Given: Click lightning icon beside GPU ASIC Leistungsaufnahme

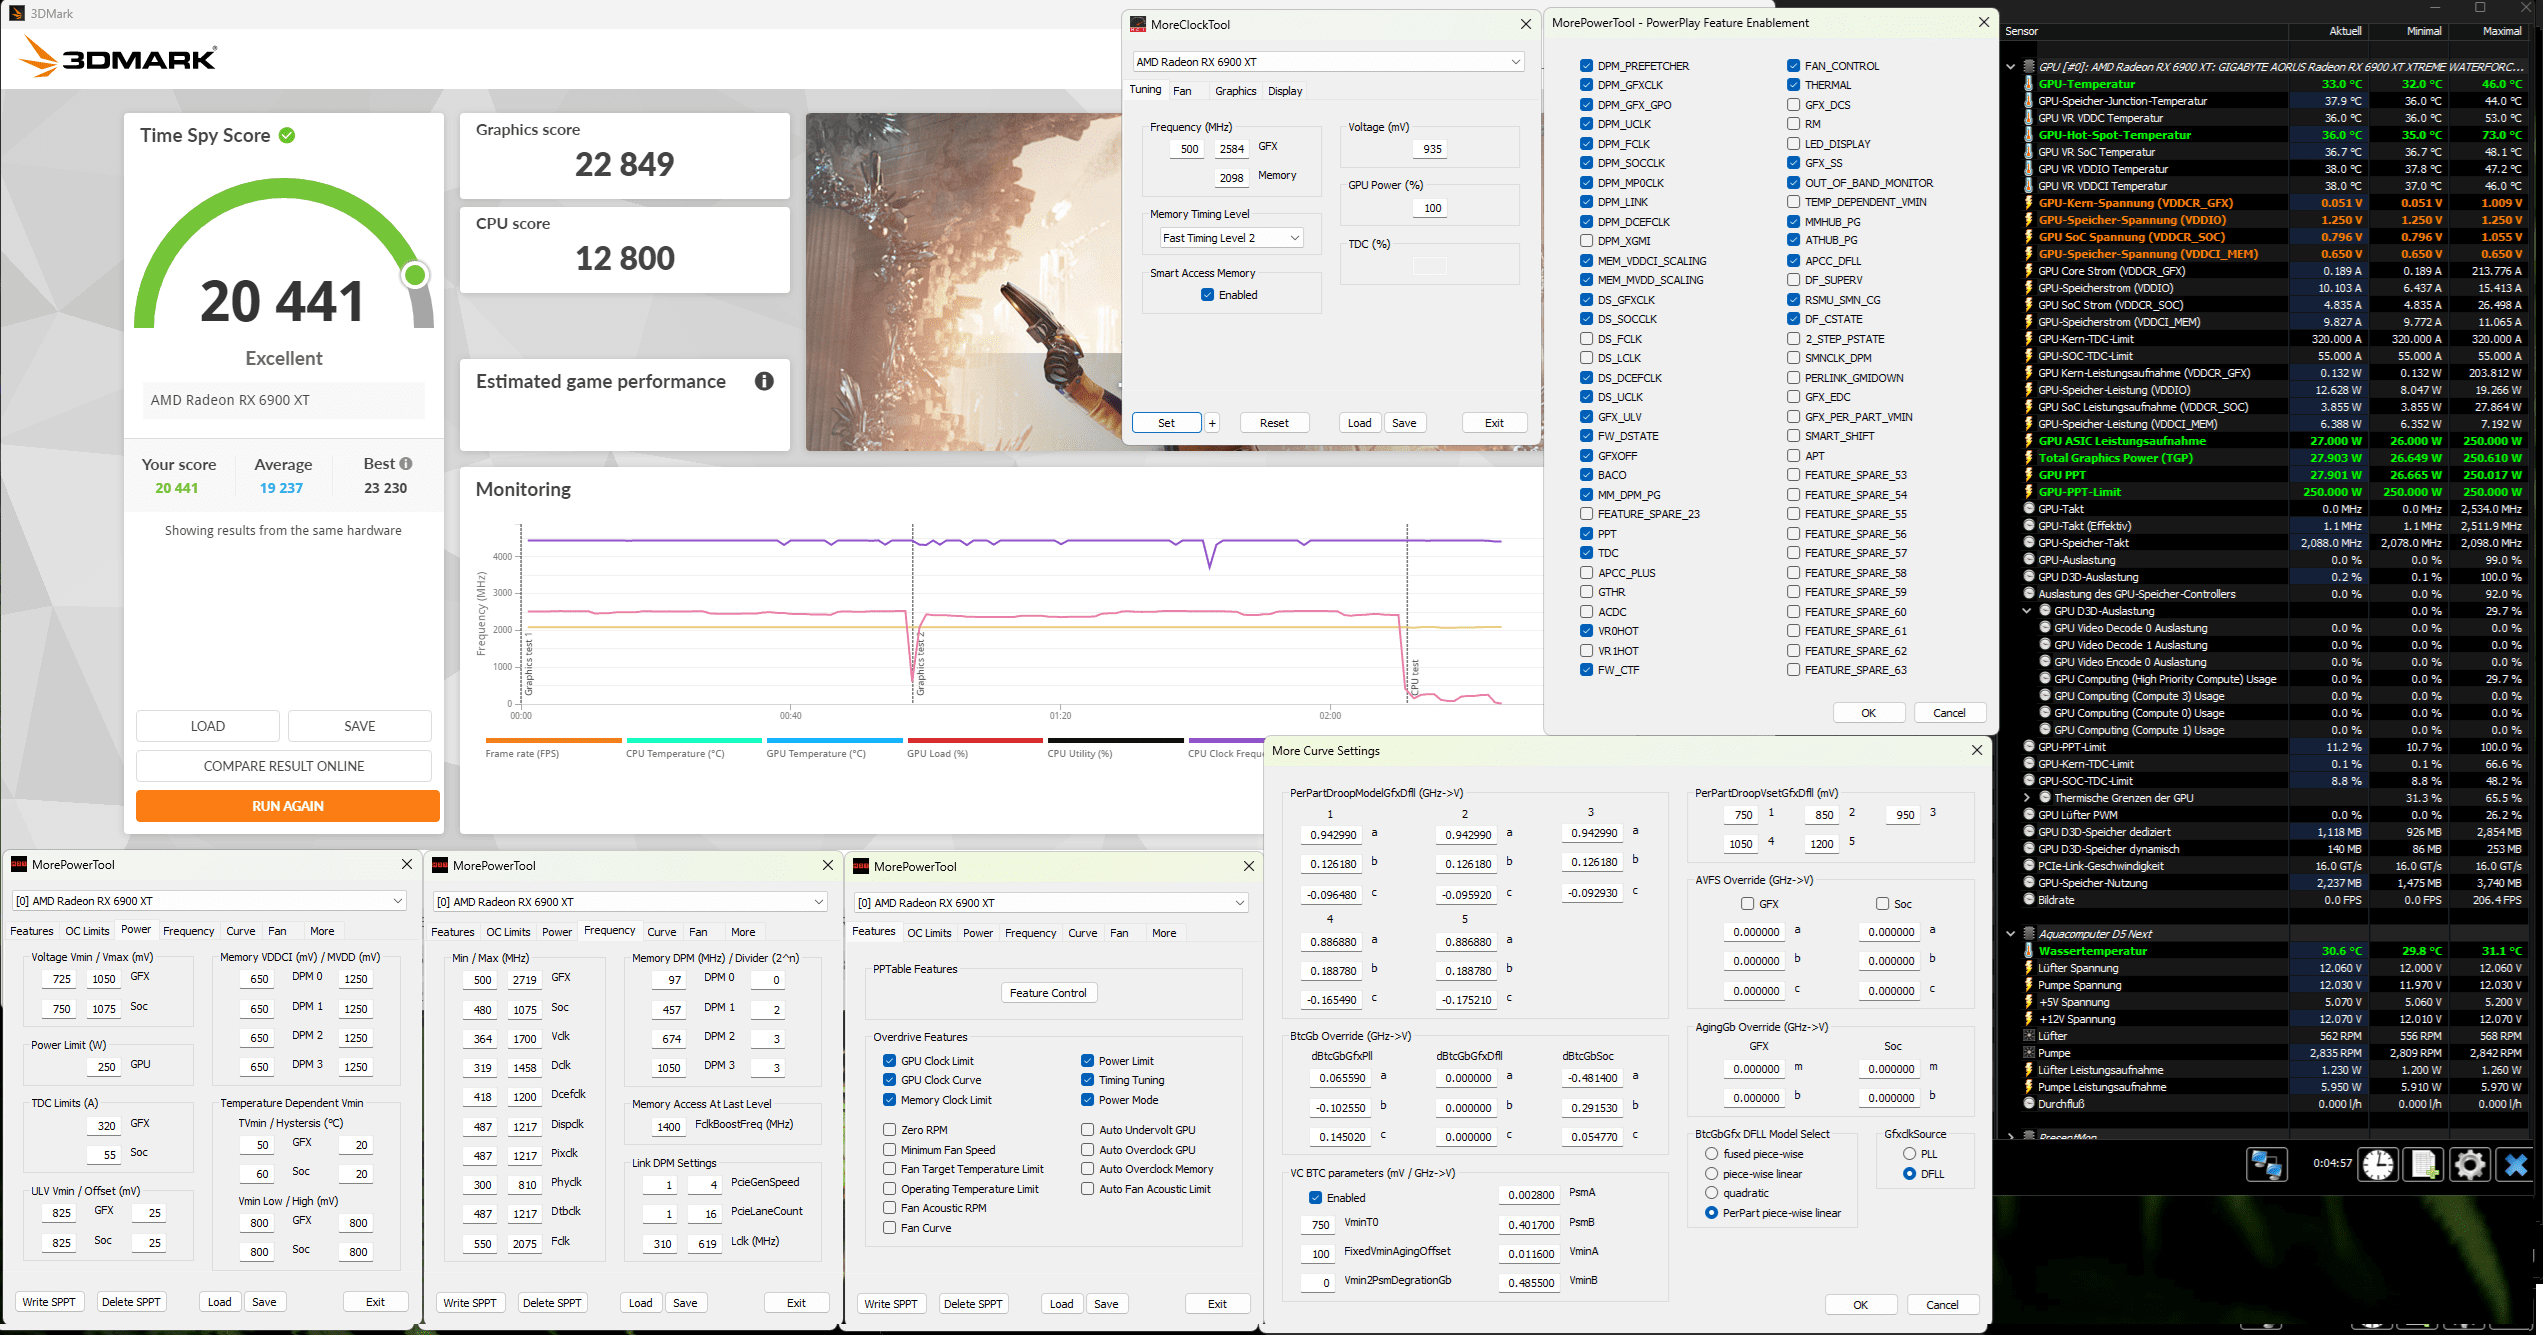Looking at the screenshot, I should (x=2029, y=441).
